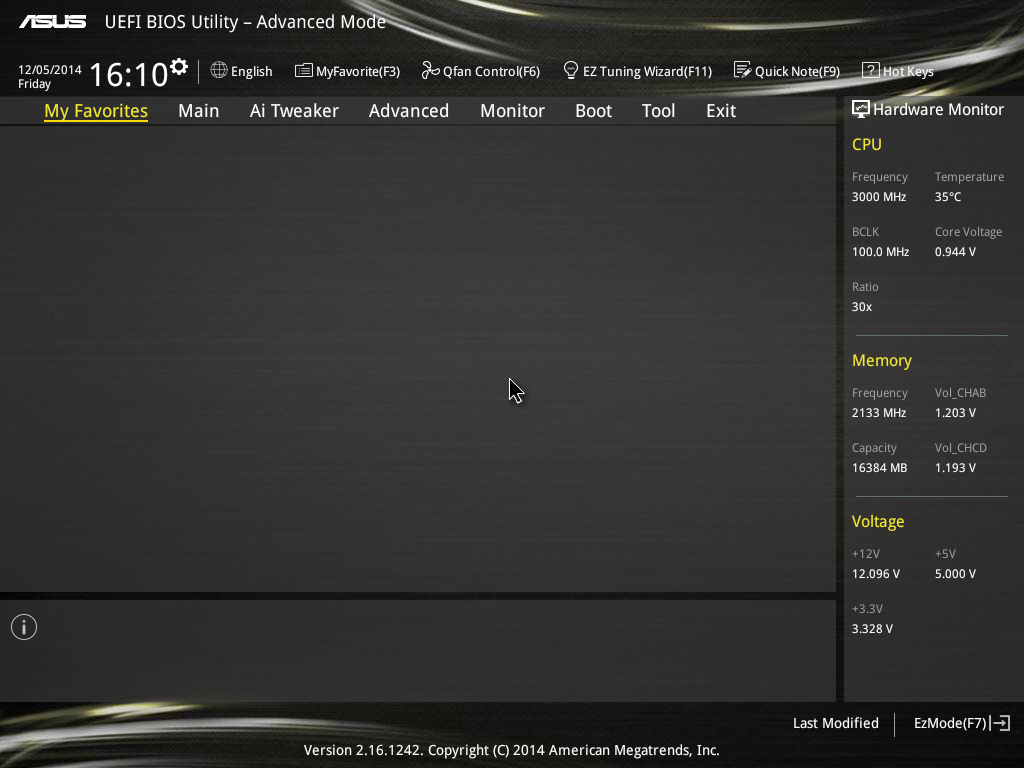Click the CPU section heading
The height and width of the screenshot is (768, 1024).
pos(867,144)
